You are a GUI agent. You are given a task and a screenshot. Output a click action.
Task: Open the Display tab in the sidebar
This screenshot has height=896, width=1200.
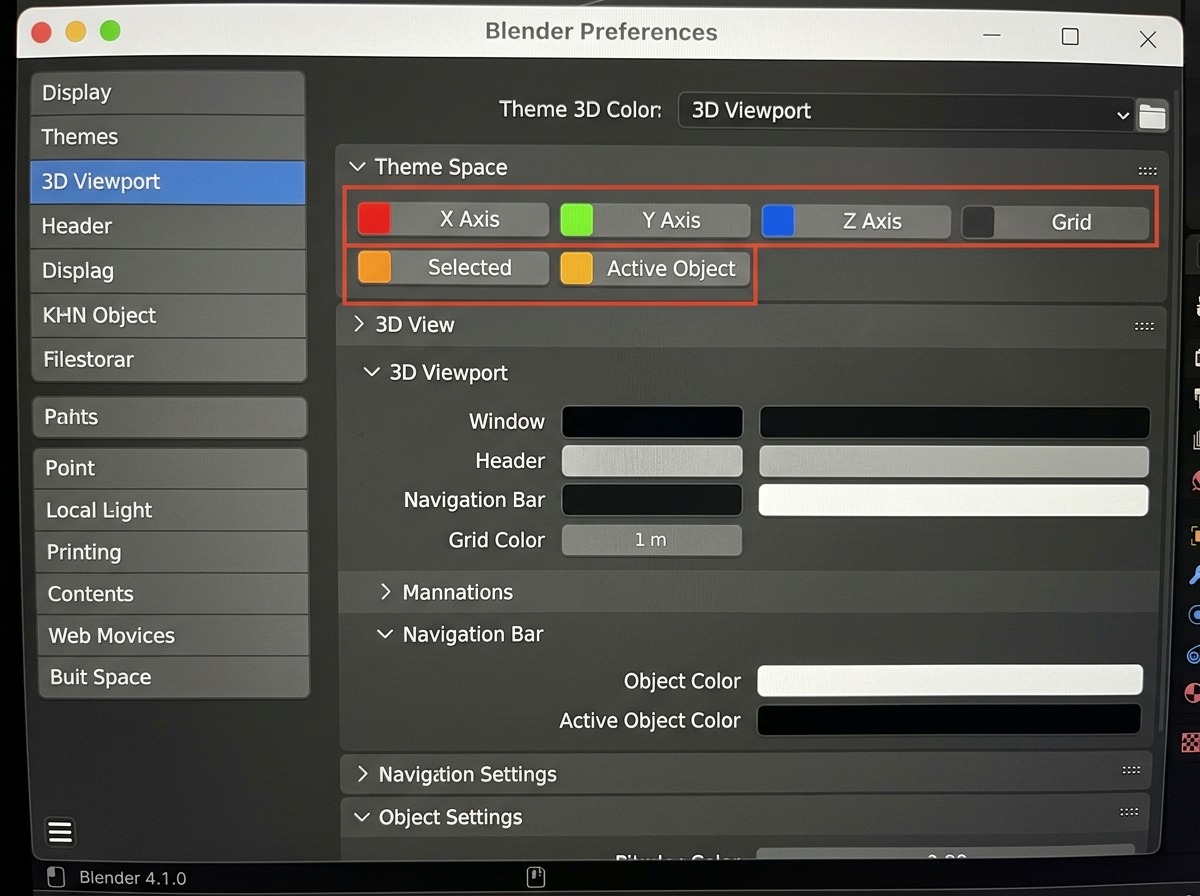[x=168, y=93]
